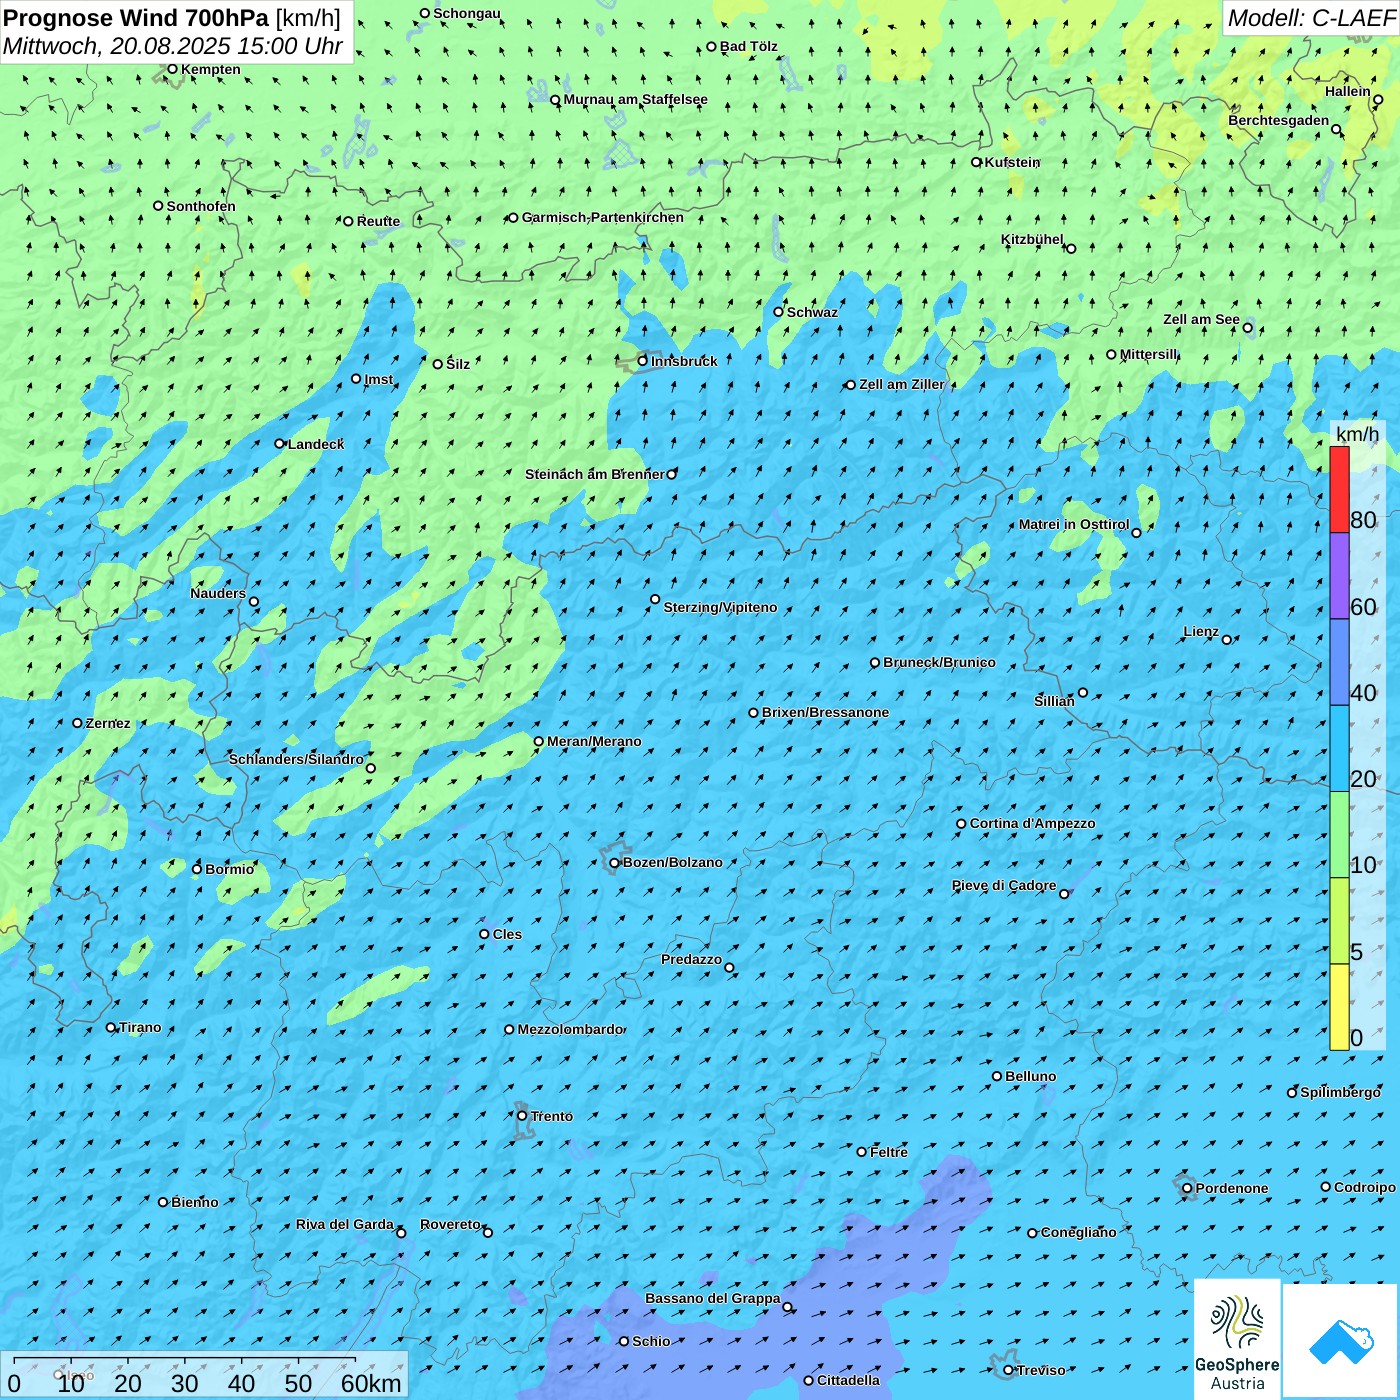Click the Kempten marker dot
Screen dimensions: 1400x1400
[x=172, y=69]
